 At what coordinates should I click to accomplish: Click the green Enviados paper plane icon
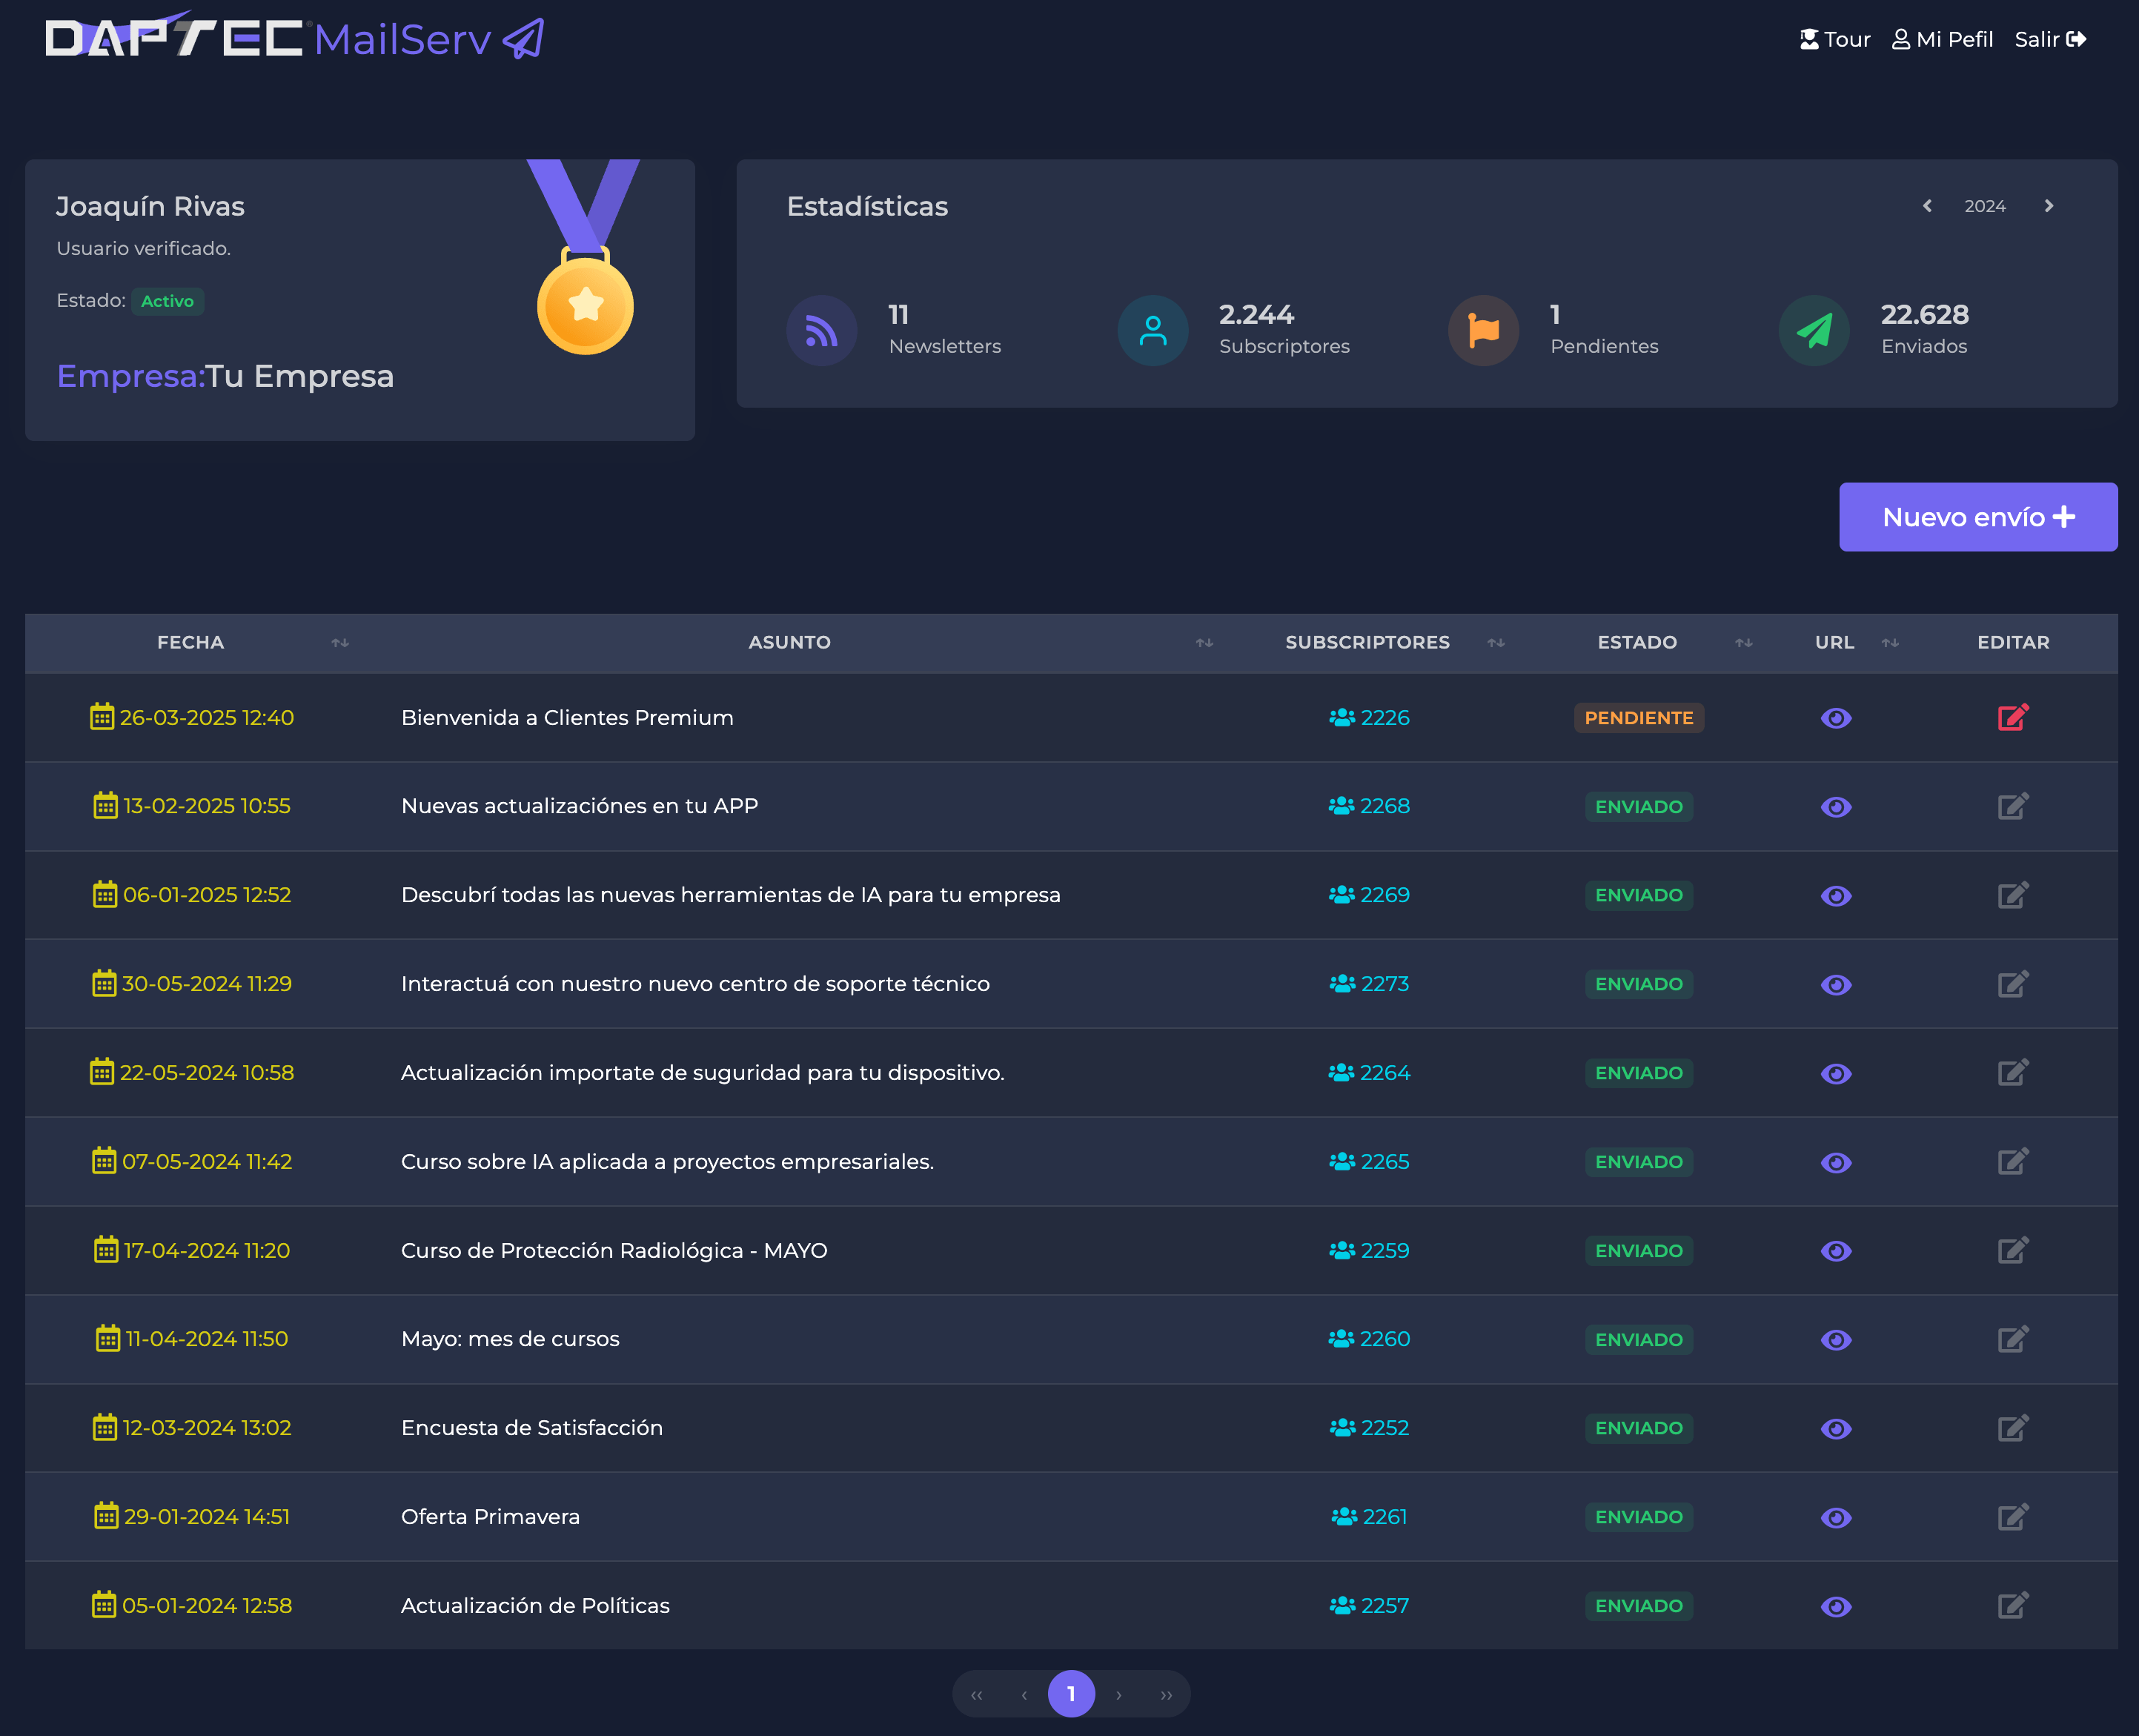tap(1814, 330)
